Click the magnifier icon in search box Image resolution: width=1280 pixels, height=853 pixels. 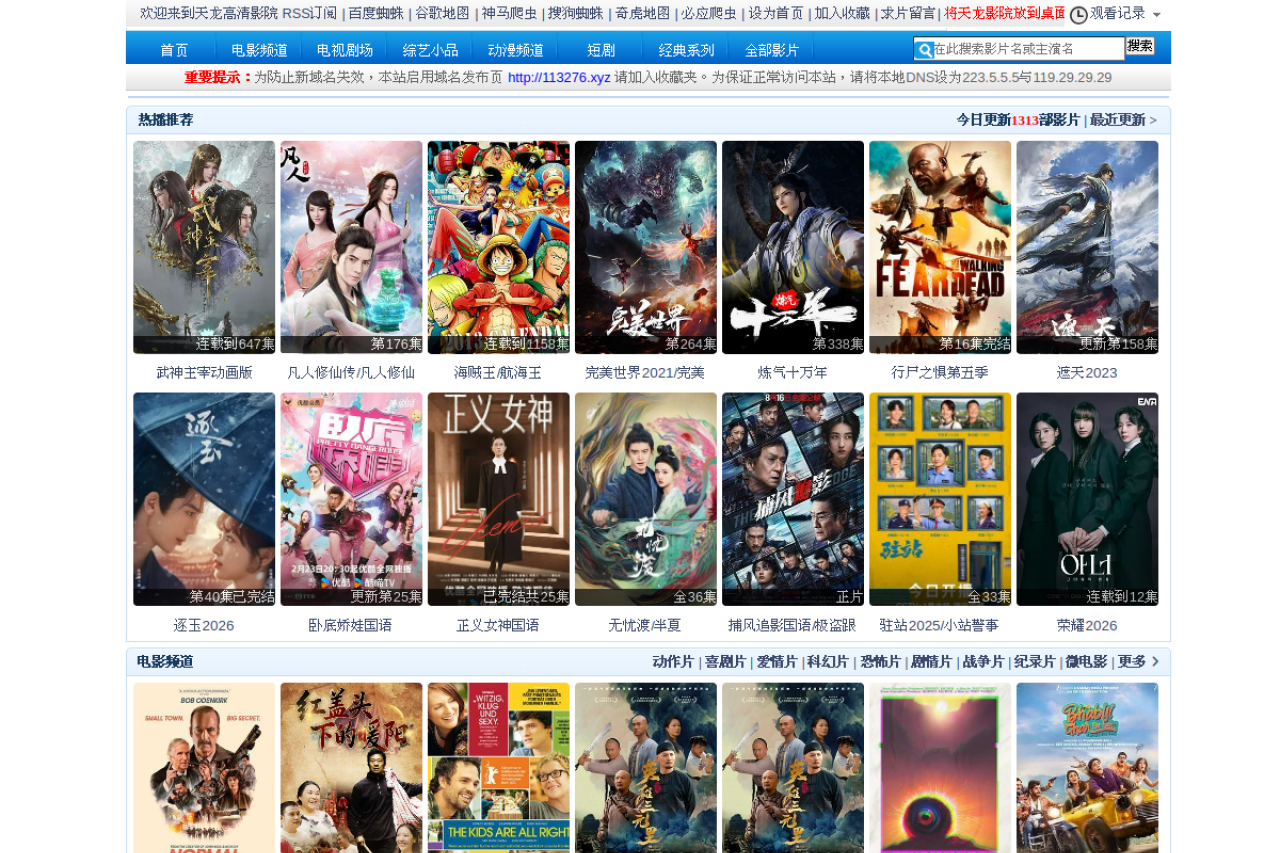[x=925, y=49]
